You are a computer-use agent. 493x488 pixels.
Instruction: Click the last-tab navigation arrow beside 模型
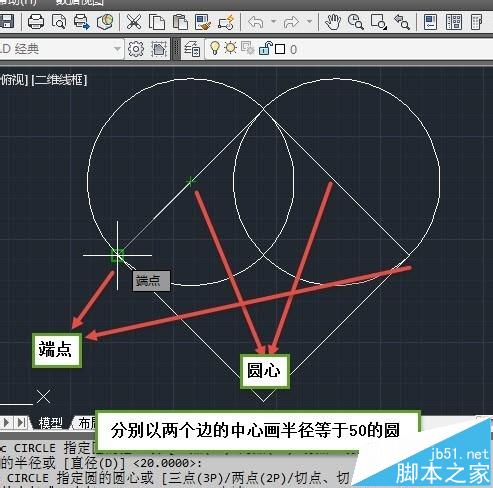pyautogui.click(x=21, y=423)
